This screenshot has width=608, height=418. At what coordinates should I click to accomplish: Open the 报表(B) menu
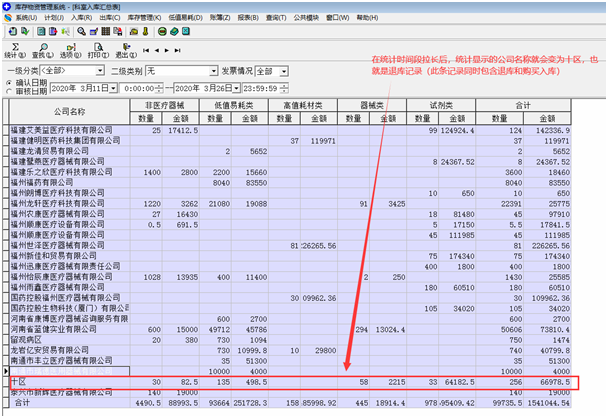(248, 18)
